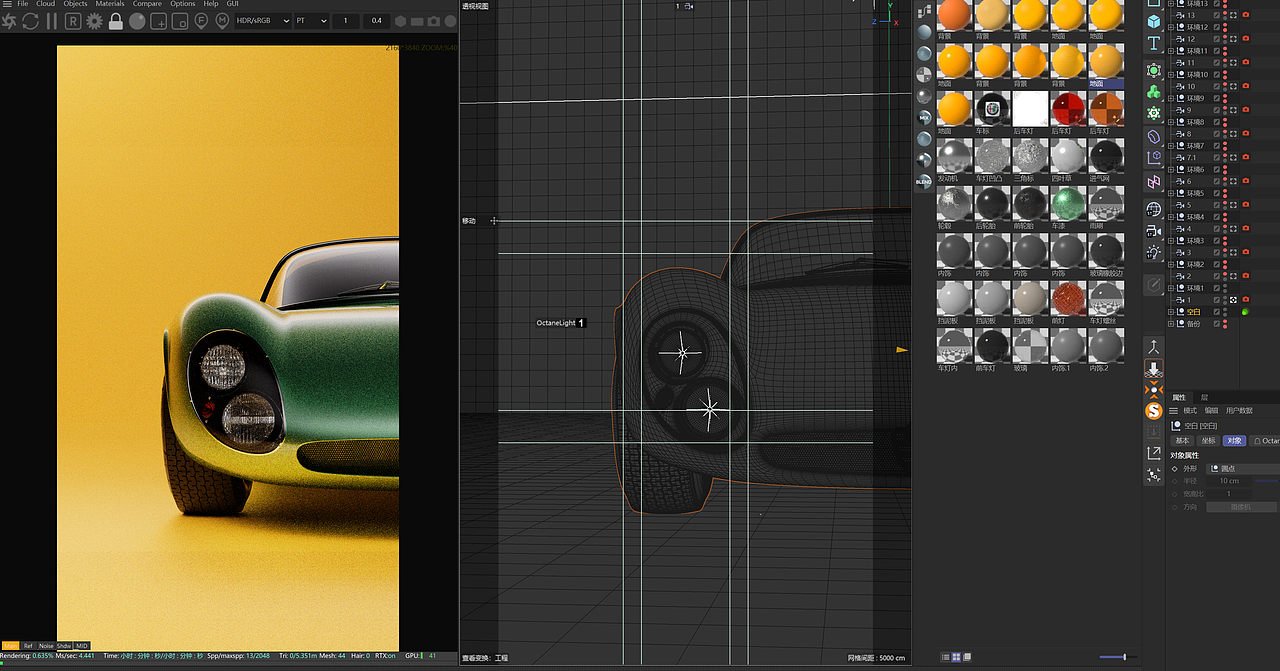Click the merge arrow icon above drop tool
The image size is (1280, 671).
1154,347
